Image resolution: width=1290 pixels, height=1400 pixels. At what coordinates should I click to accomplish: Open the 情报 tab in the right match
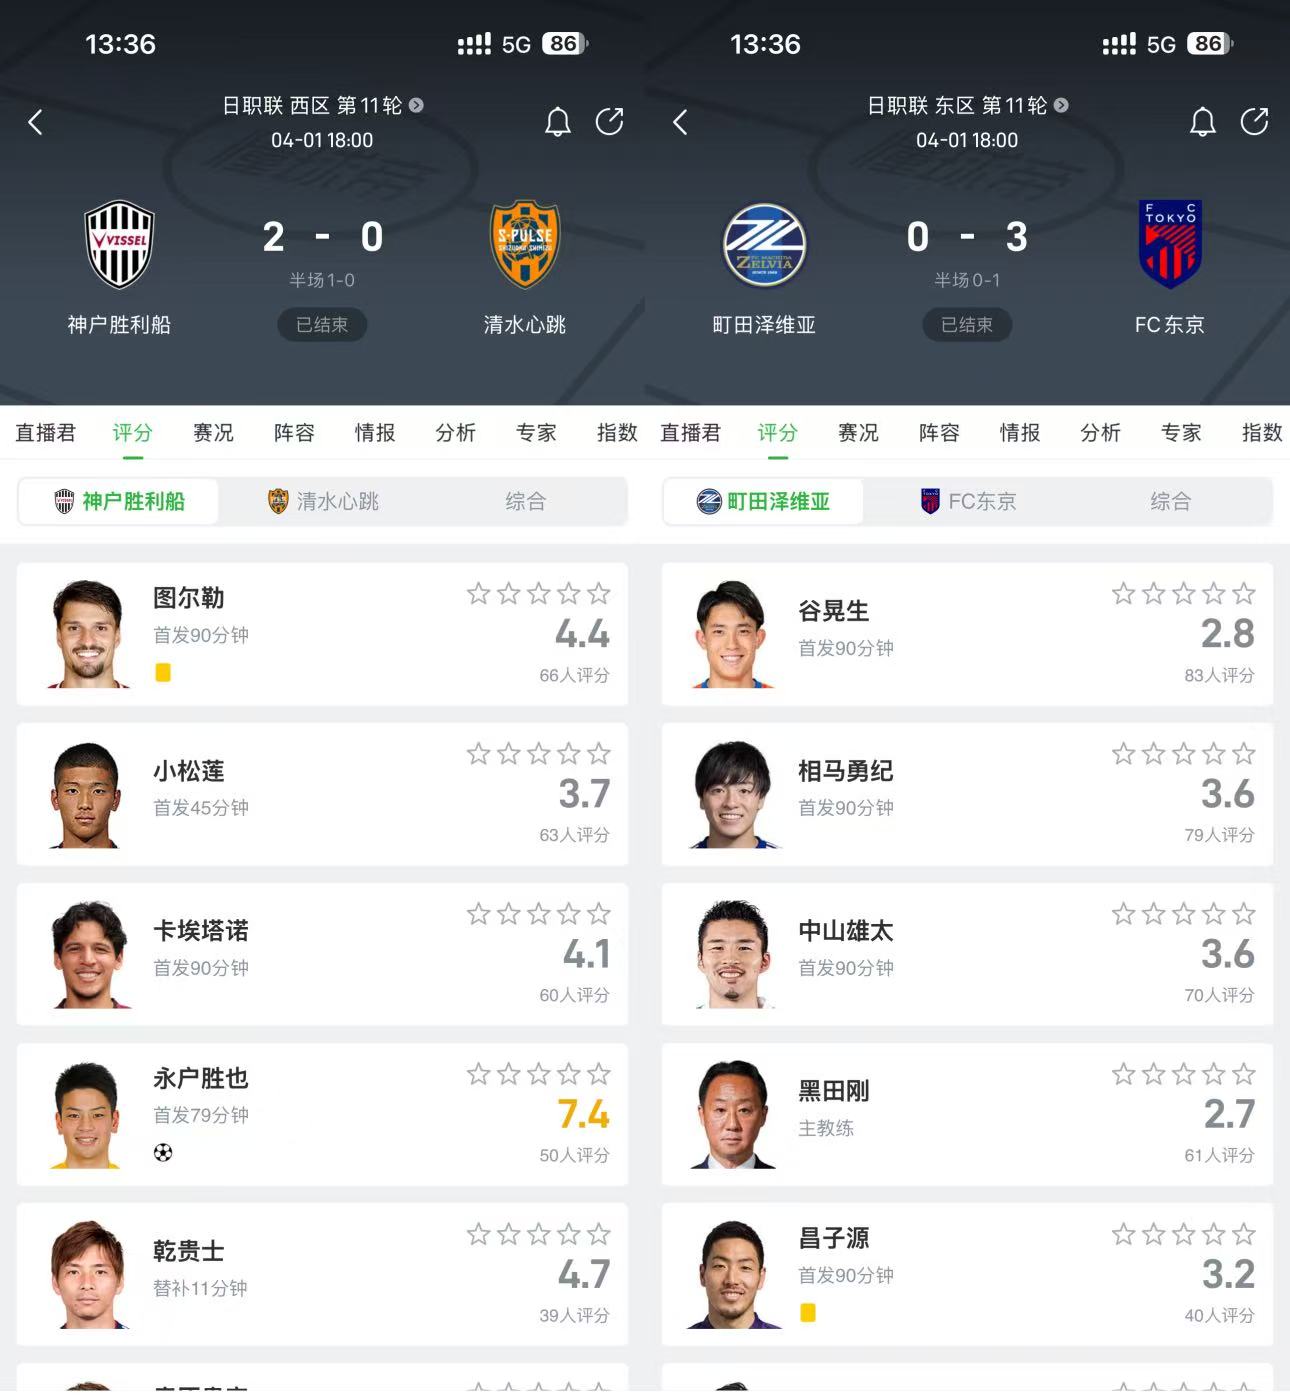(x=1020, y=433)
